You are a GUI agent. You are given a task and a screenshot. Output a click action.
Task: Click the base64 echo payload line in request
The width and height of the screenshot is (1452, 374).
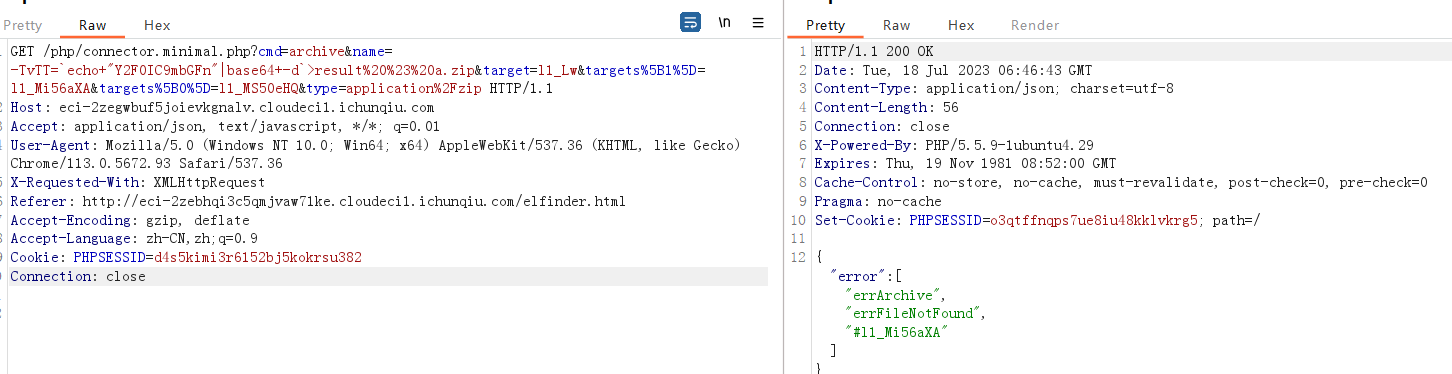pos(358,70)
